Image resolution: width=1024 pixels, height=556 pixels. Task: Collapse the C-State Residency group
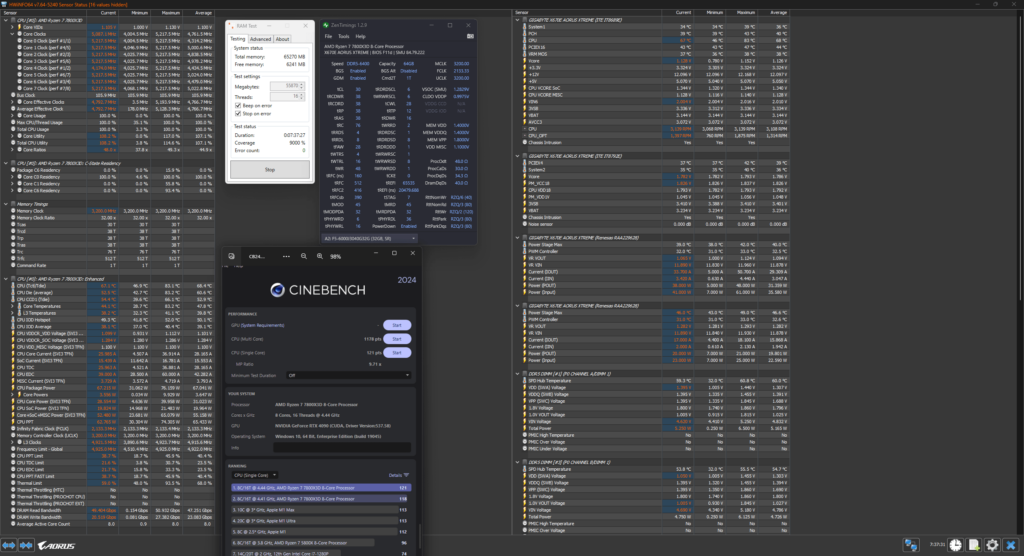click(6, 163)
